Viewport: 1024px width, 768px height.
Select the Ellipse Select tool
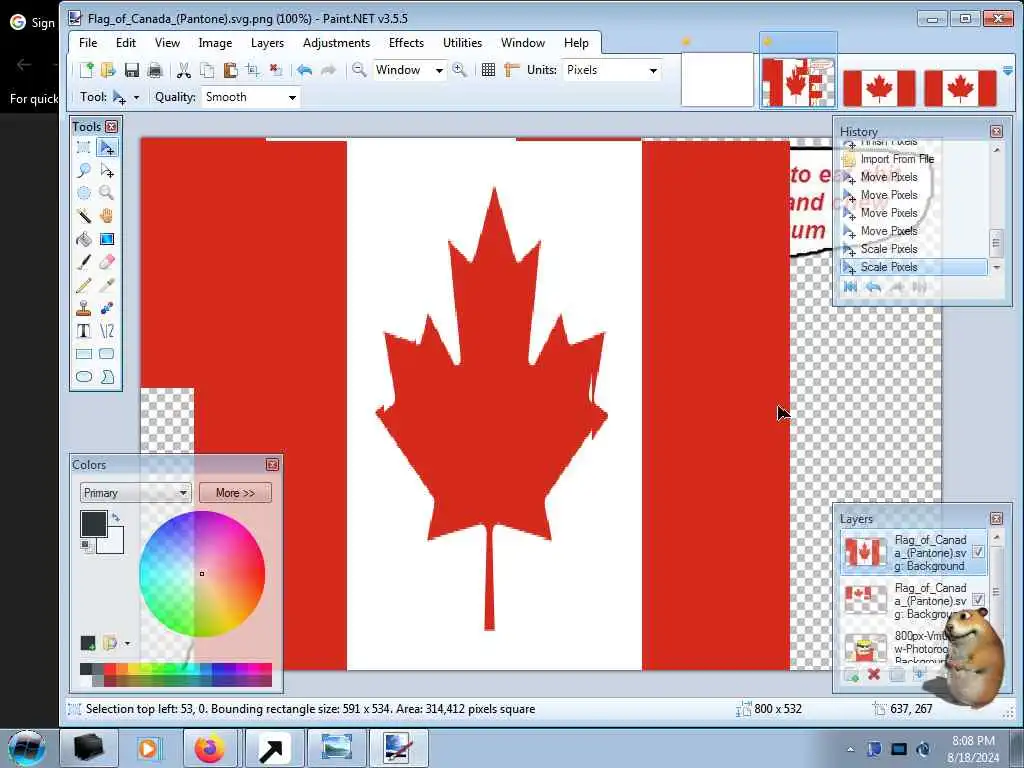coord(84,193)
